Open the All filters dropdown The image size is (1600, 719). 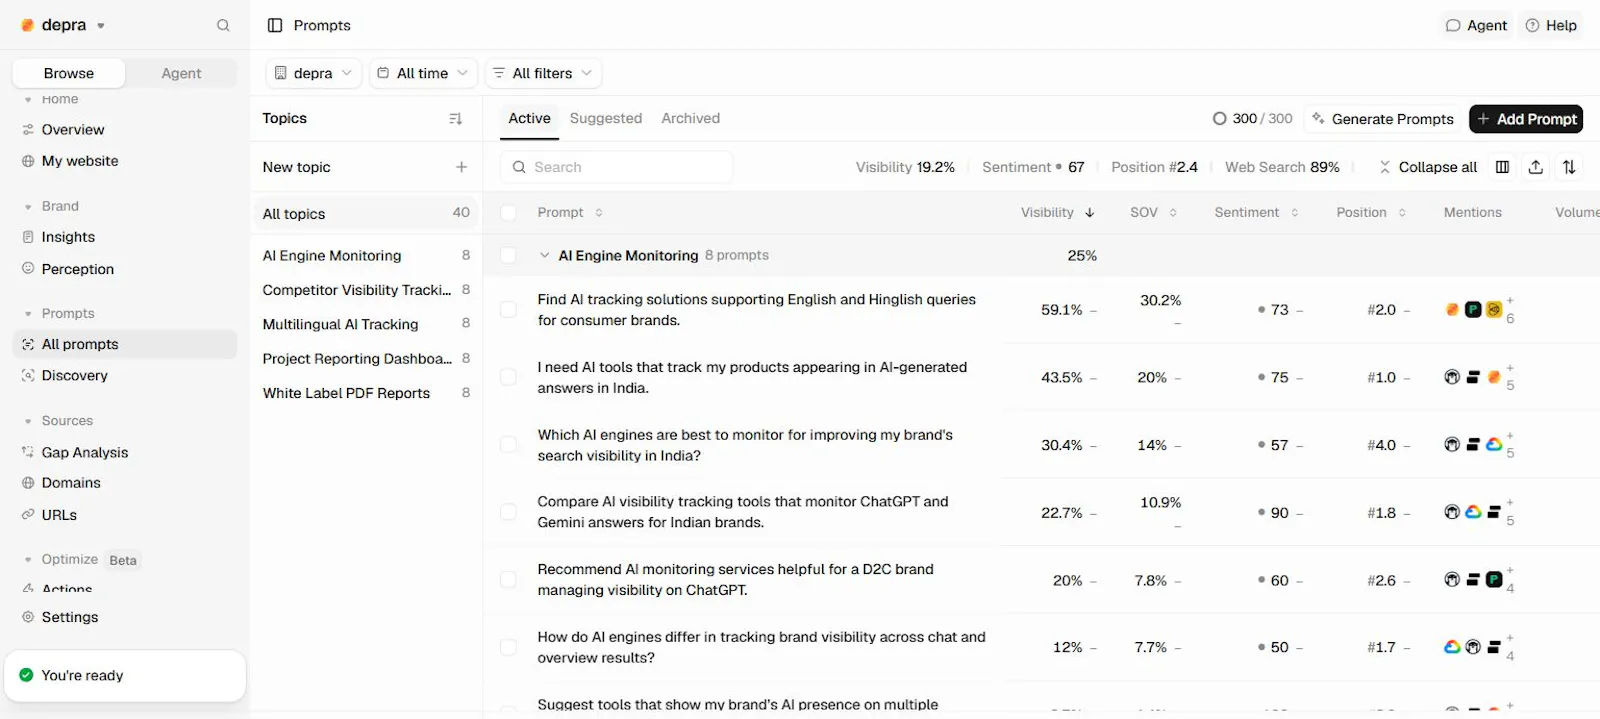pos(543,73)
